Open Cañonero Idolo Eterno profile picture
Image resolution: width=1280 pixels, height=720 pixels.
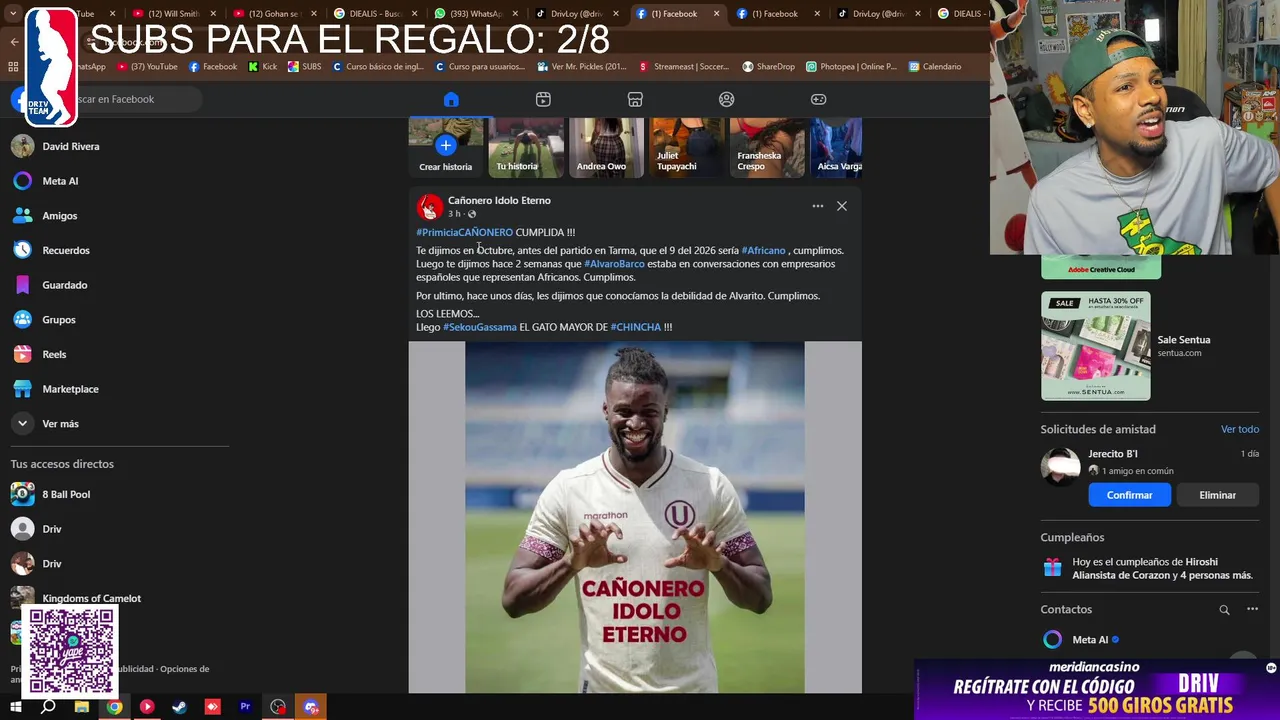pyautogui.click(x=430, y=207)
